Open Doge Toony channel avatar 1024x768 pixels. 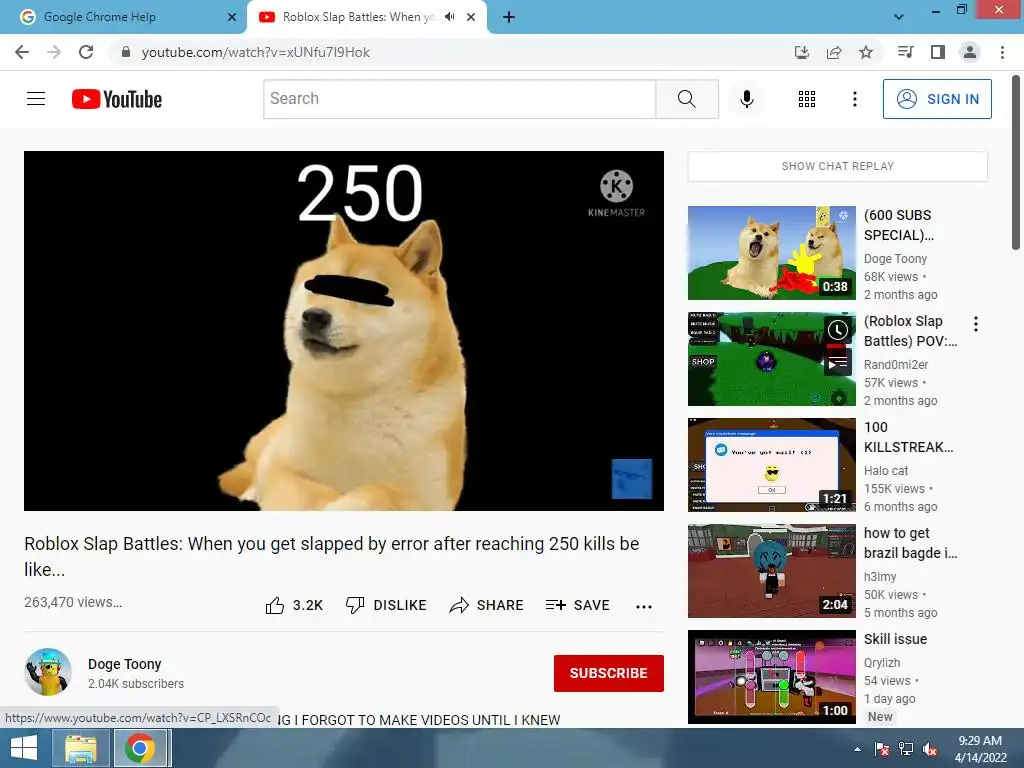(x=48, y=671)
